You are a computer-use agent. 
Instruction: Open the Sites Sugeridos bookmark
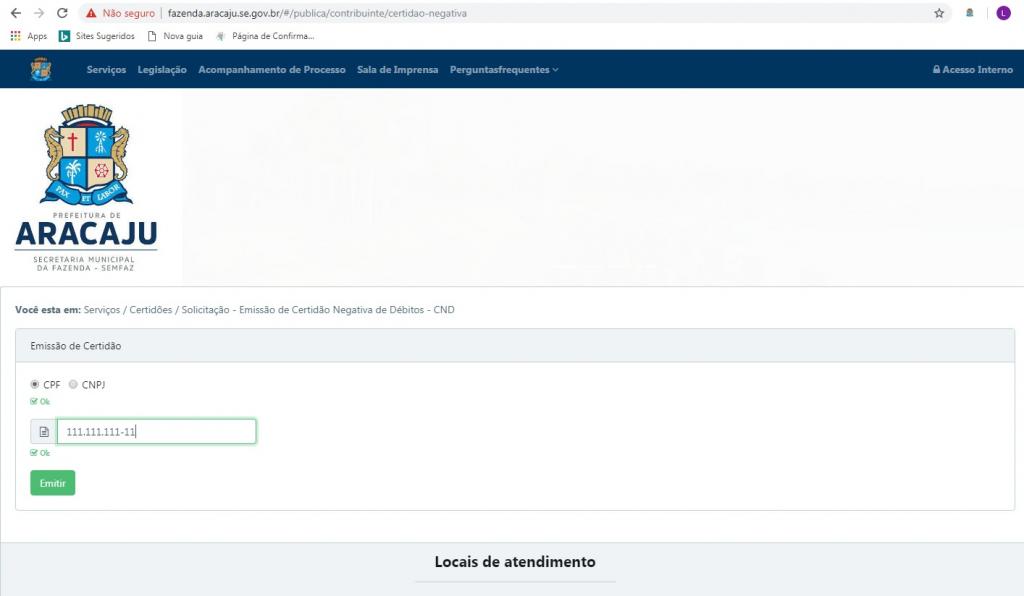point(97,36)
